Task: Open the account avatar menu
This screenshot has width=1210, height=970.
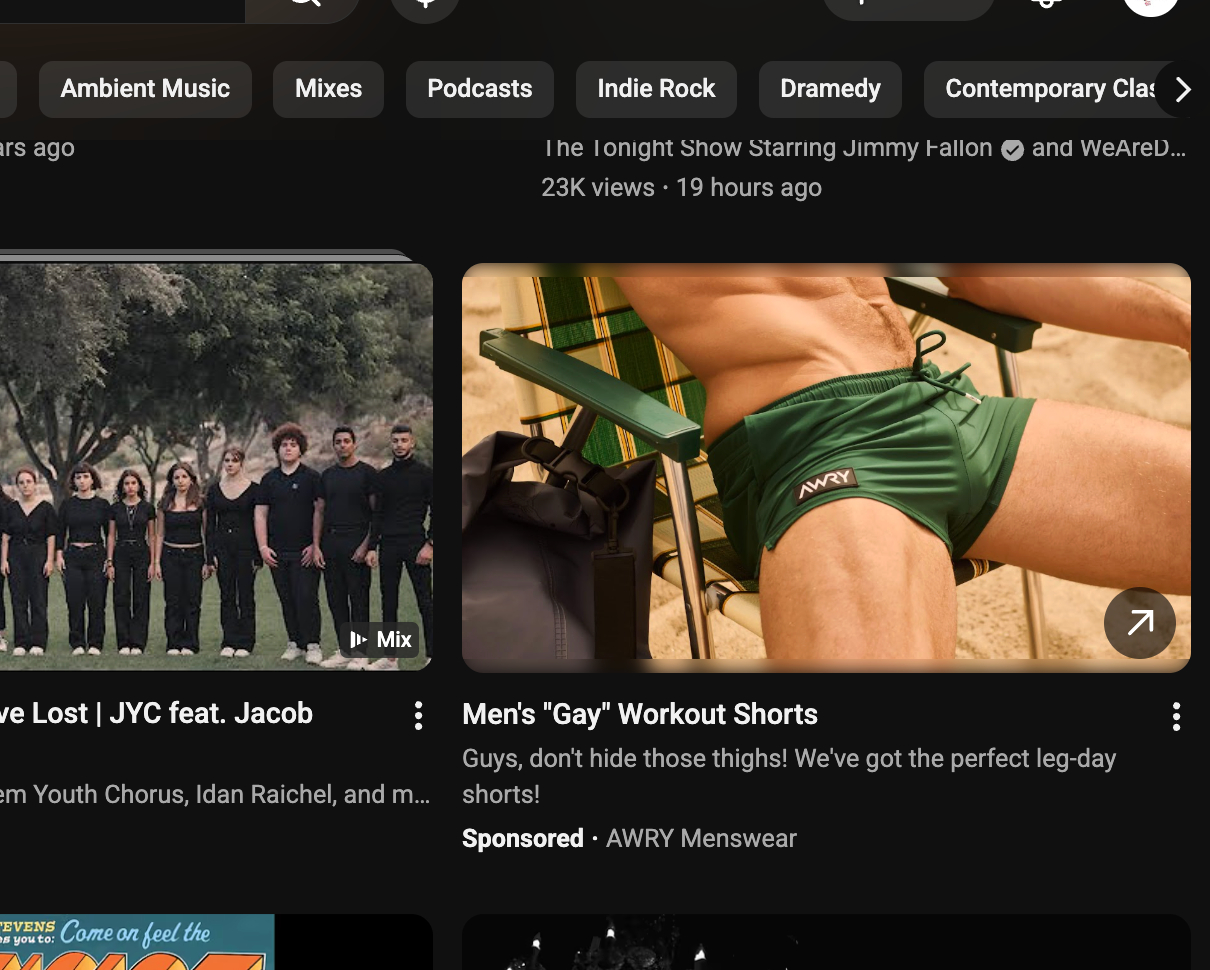Action: 1150,5
